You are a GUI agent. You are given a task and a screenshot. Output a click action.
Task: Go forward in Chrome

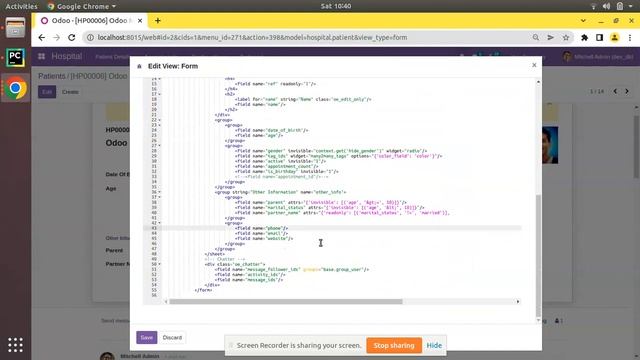point(56,37)
